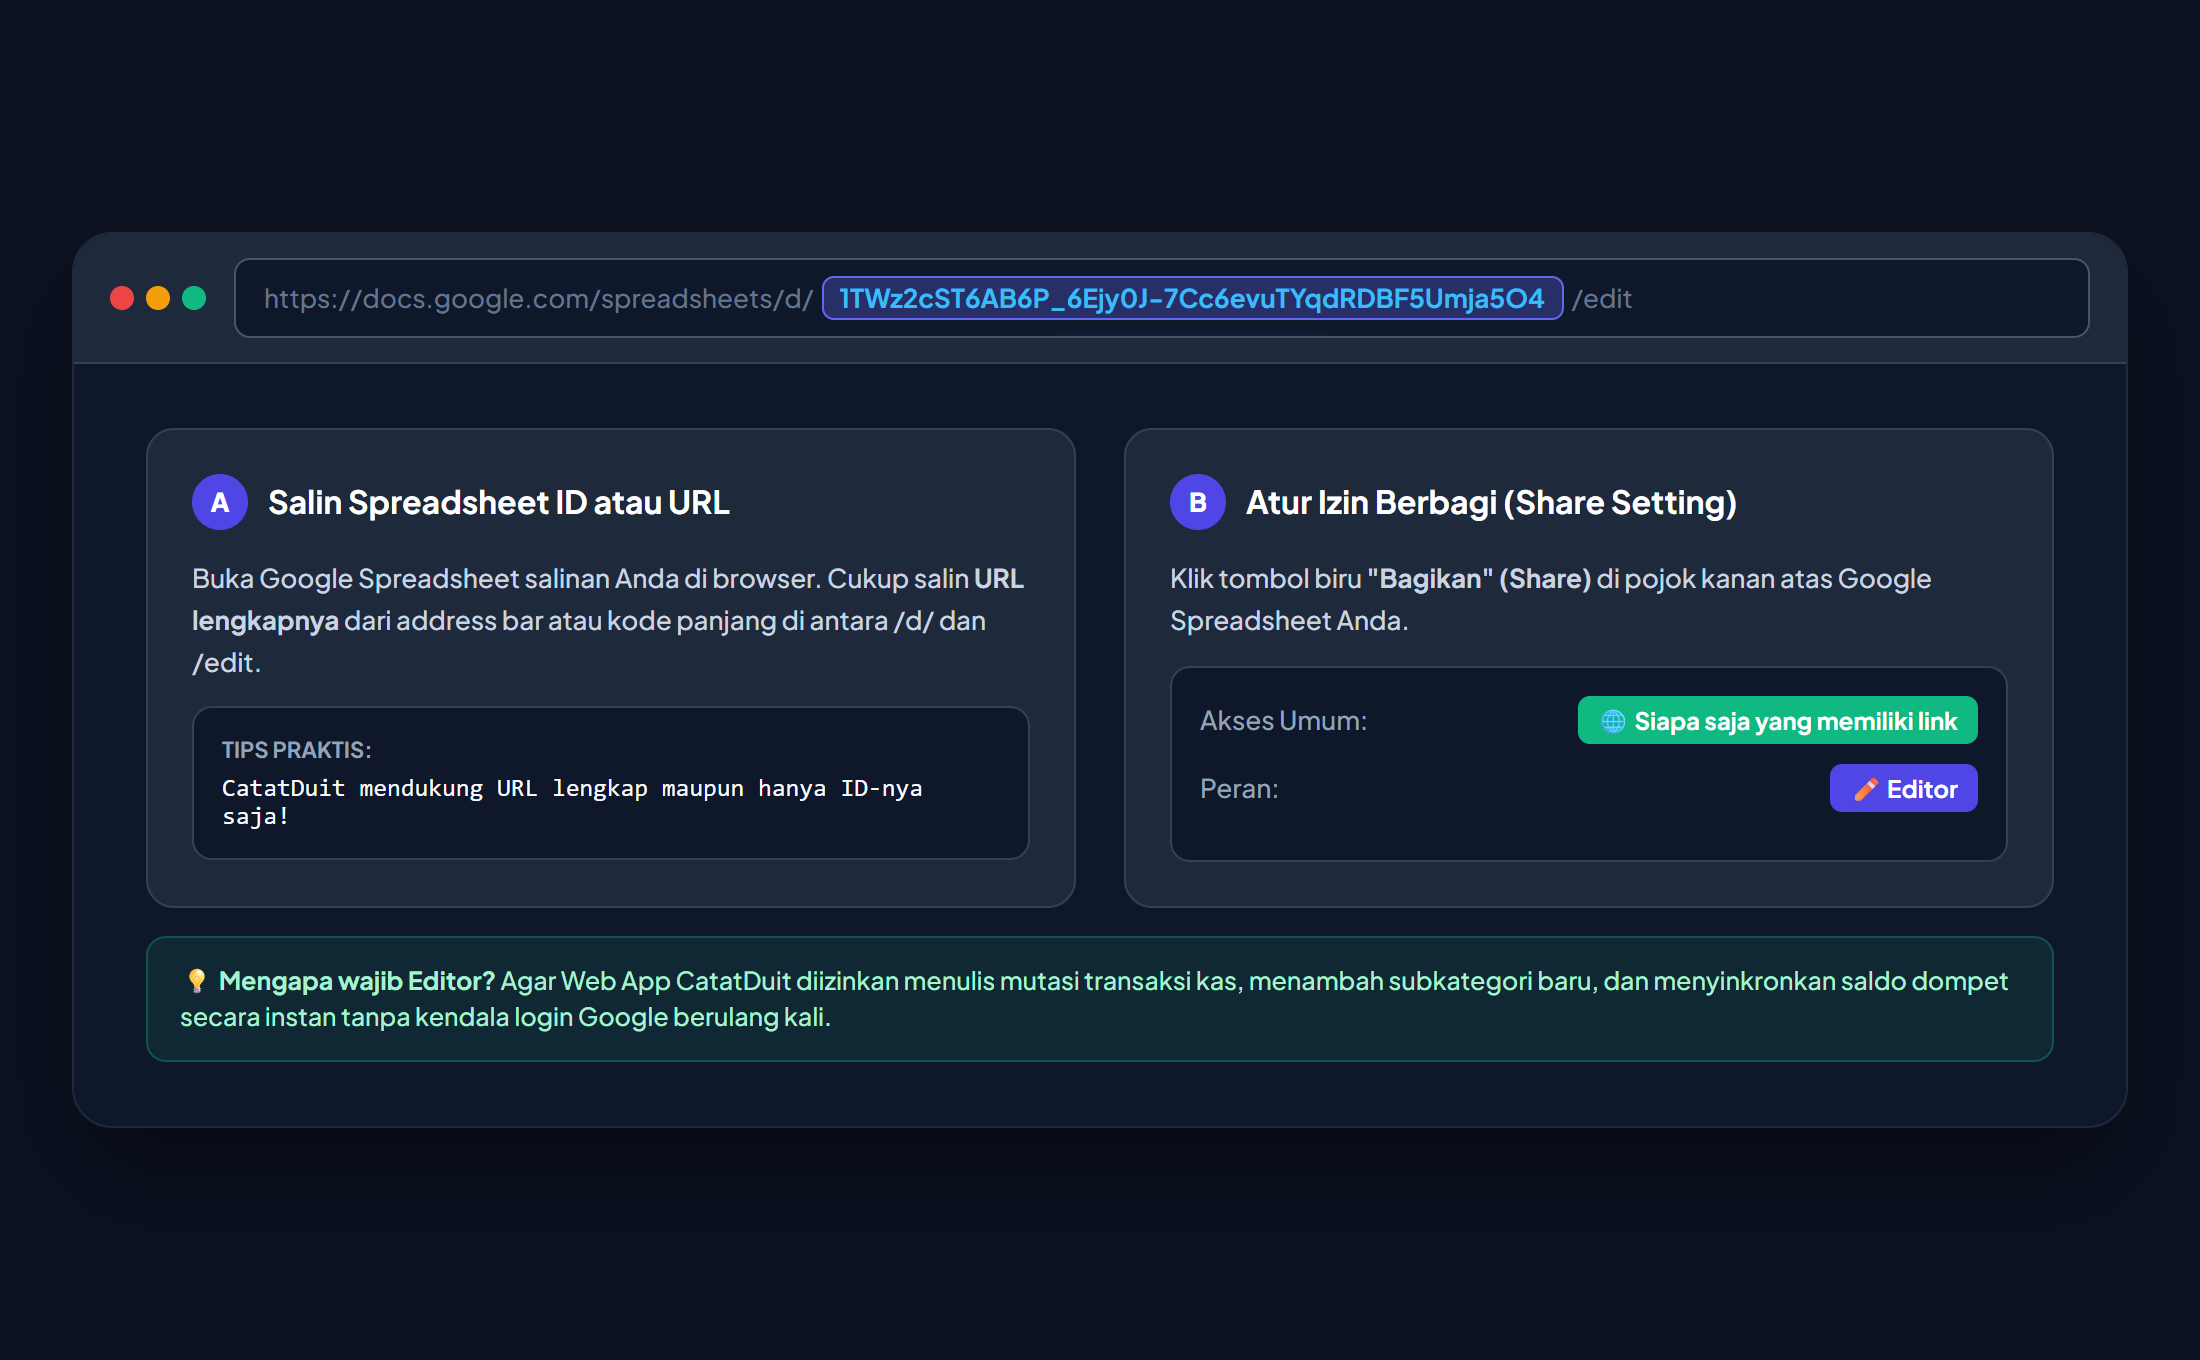Click the yellow minimize dot
The height and width of the screenshot is (1360, 2200).
tap(158, 298)
